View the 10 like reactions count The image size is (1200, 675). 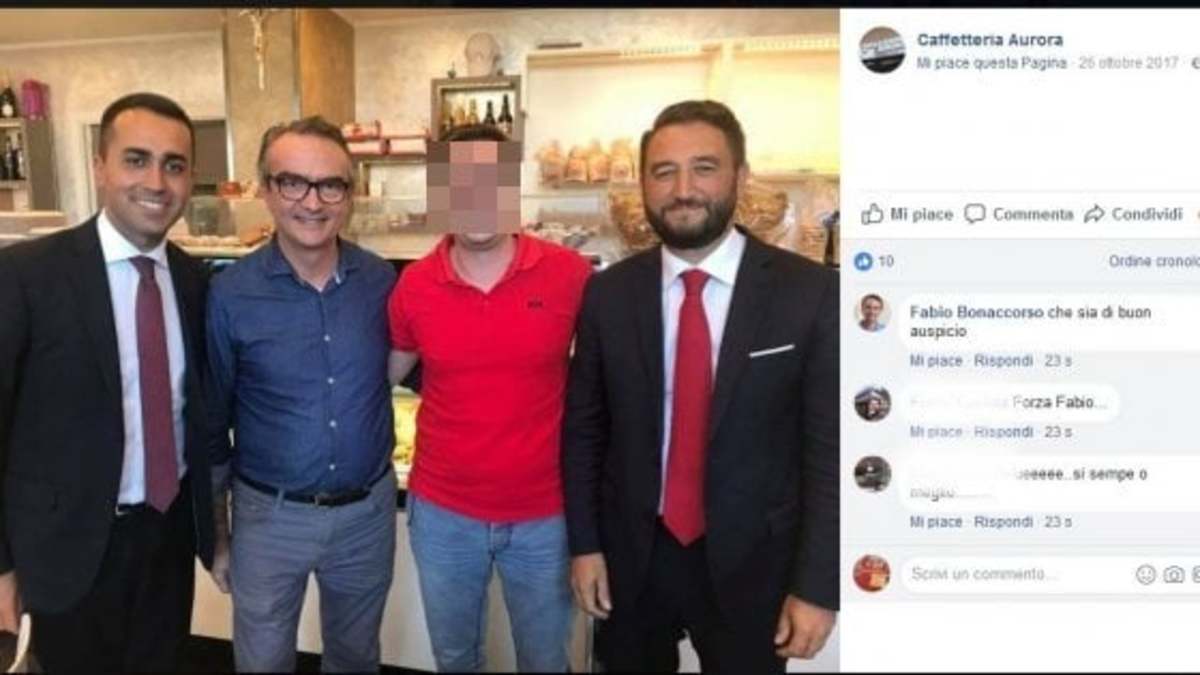[874, 262]
